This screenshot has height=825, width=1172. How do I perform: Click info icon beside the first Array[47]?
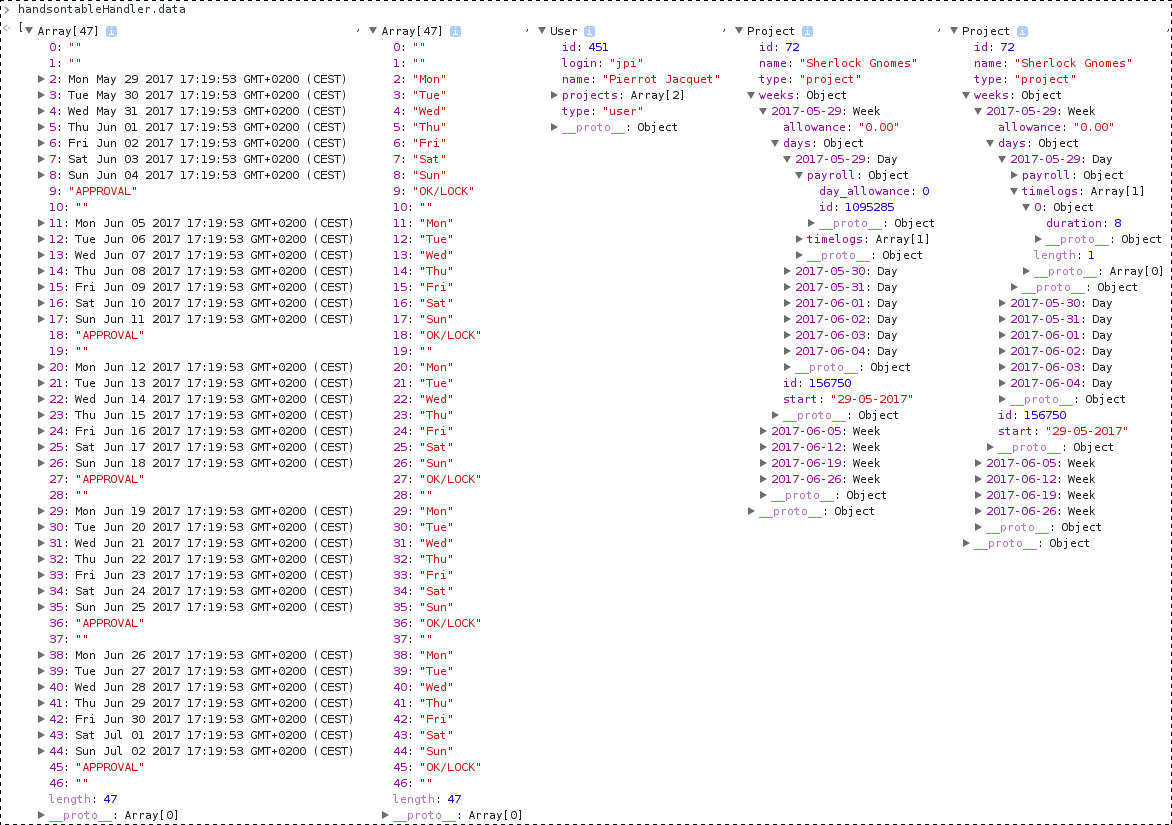pyautogui.click(x=110, y=31)
